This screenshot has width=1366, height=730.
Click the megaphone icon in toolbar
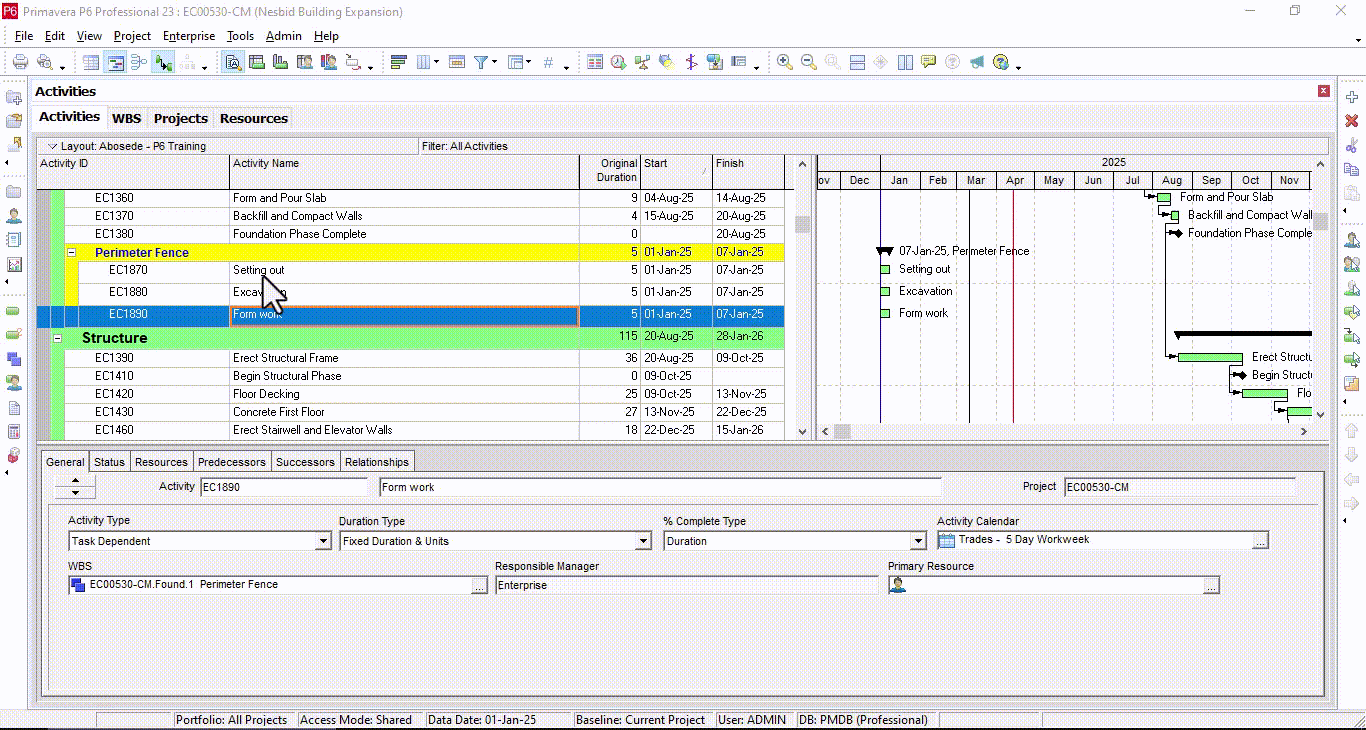[976, 62]
